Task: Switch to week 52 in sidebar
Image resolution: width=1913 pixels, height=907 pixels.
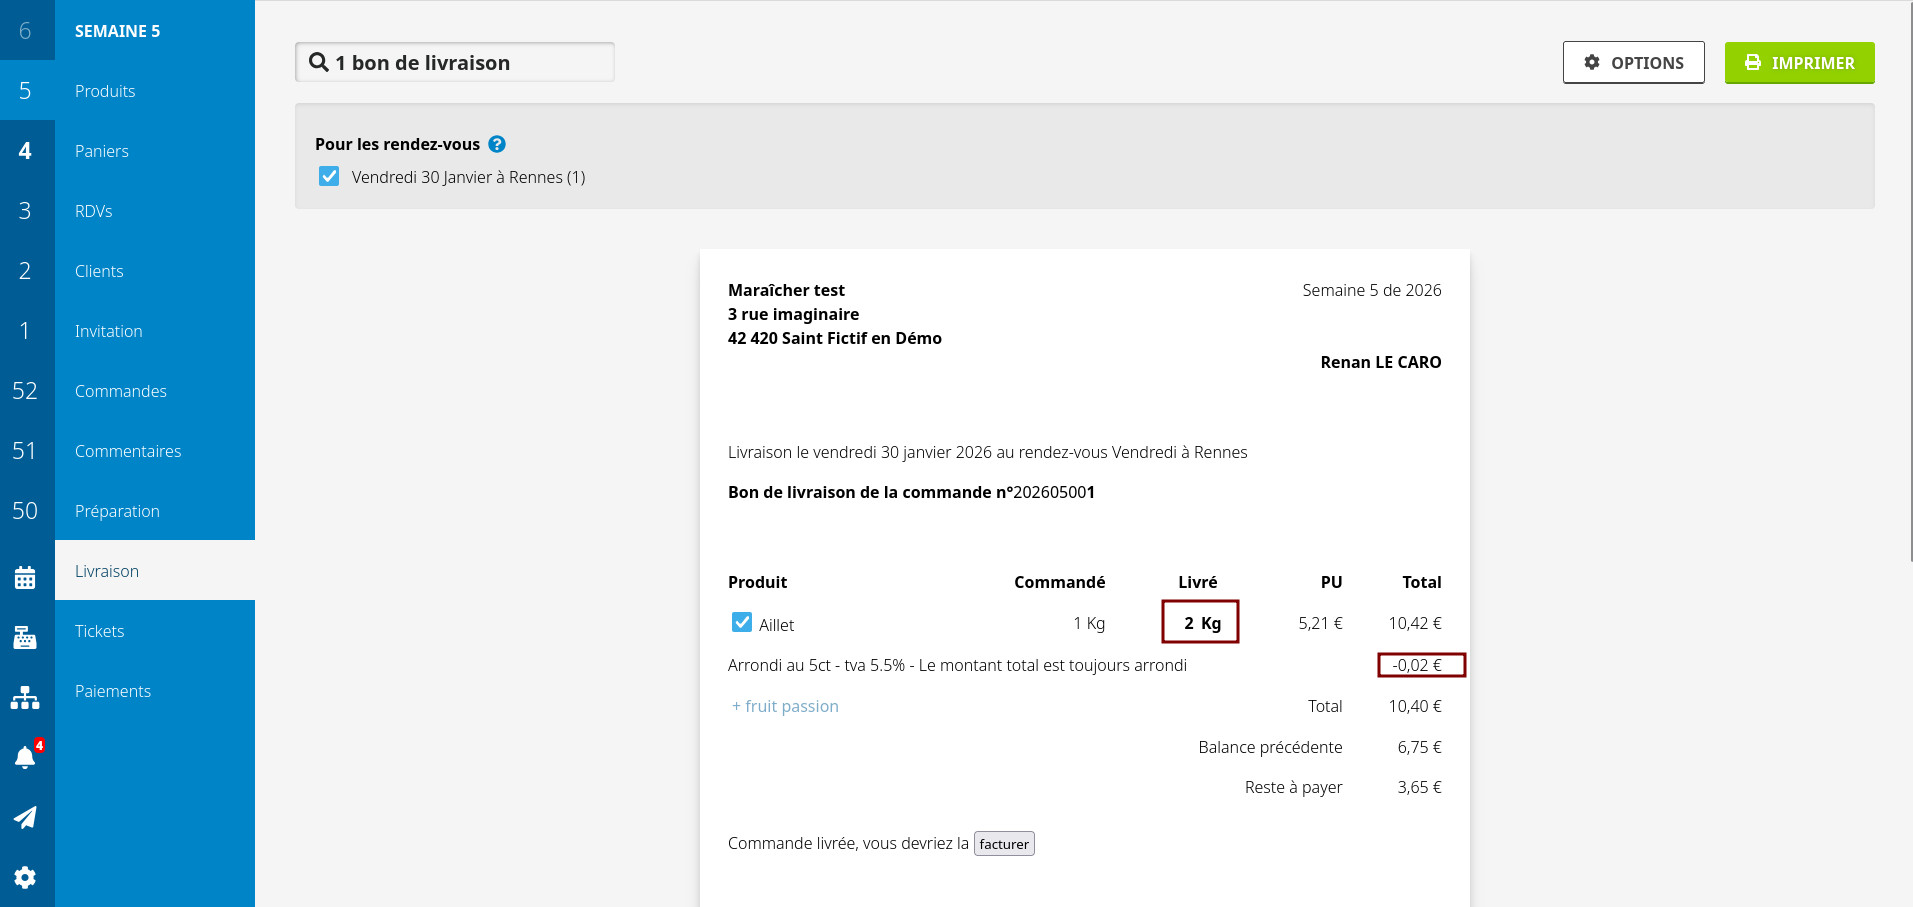Action: pos(25,391)
